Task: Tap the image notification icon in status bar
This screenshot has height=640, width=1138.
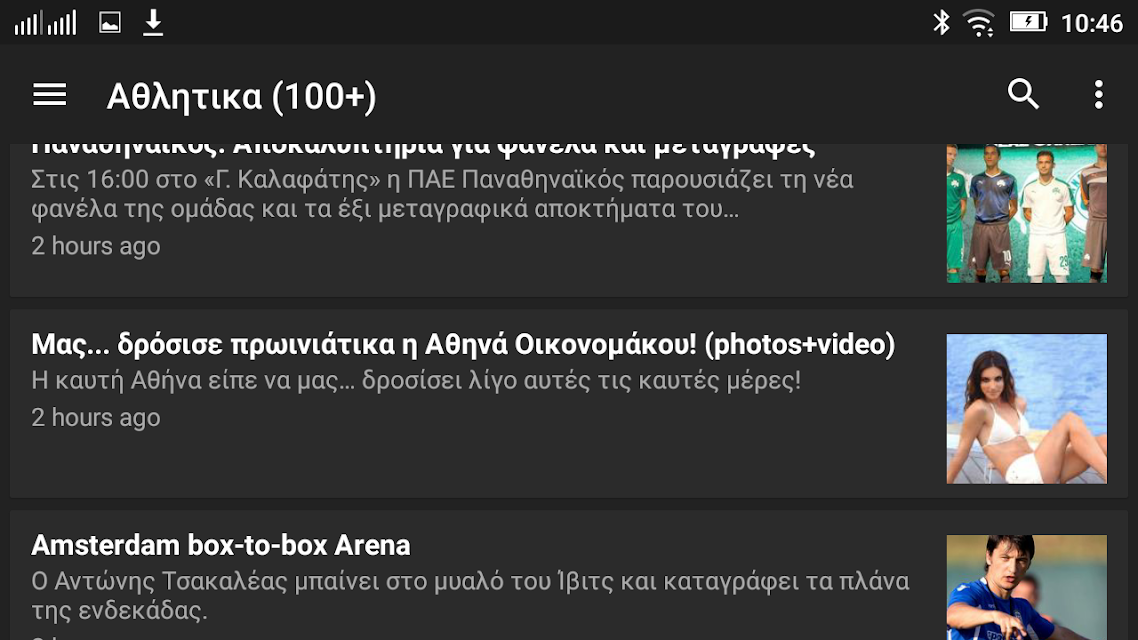Action: click(110, 23)
